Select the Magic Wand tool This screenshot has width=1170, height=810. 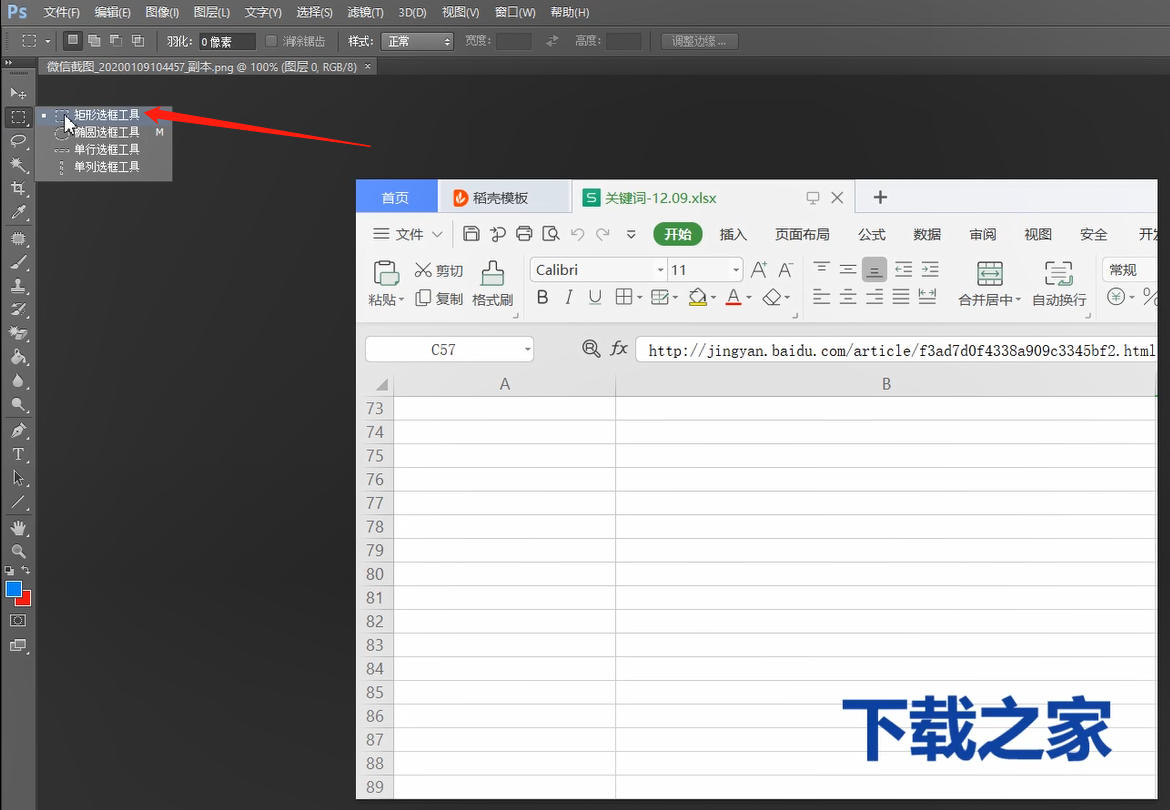click(x=18, y=165)
